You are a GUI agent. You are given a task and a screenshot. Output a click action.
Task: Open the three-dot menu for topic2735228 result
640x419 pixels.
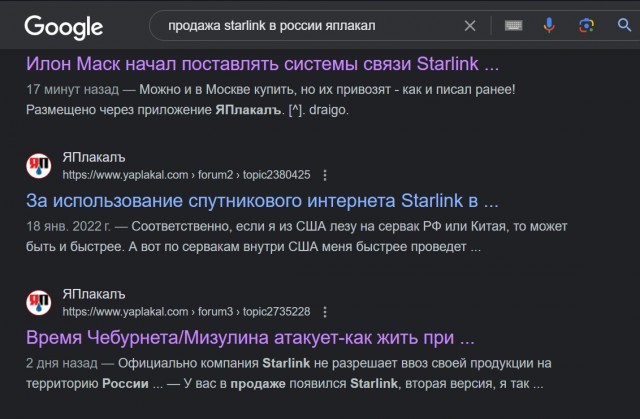pyautogui.click(x=325, y=312)
